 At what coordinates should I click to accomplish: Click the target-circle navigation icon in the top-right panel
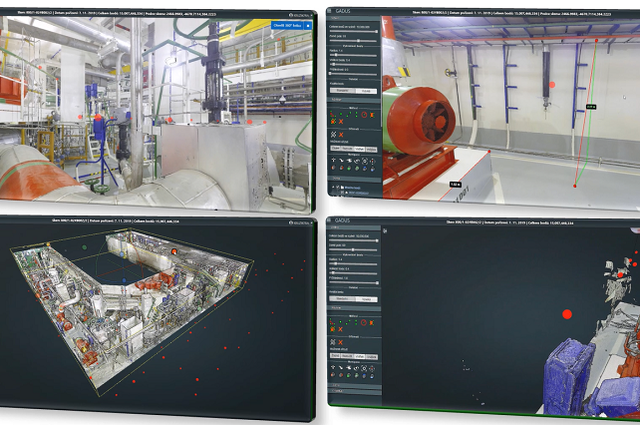pyautogui.click(x=365, y=161)
